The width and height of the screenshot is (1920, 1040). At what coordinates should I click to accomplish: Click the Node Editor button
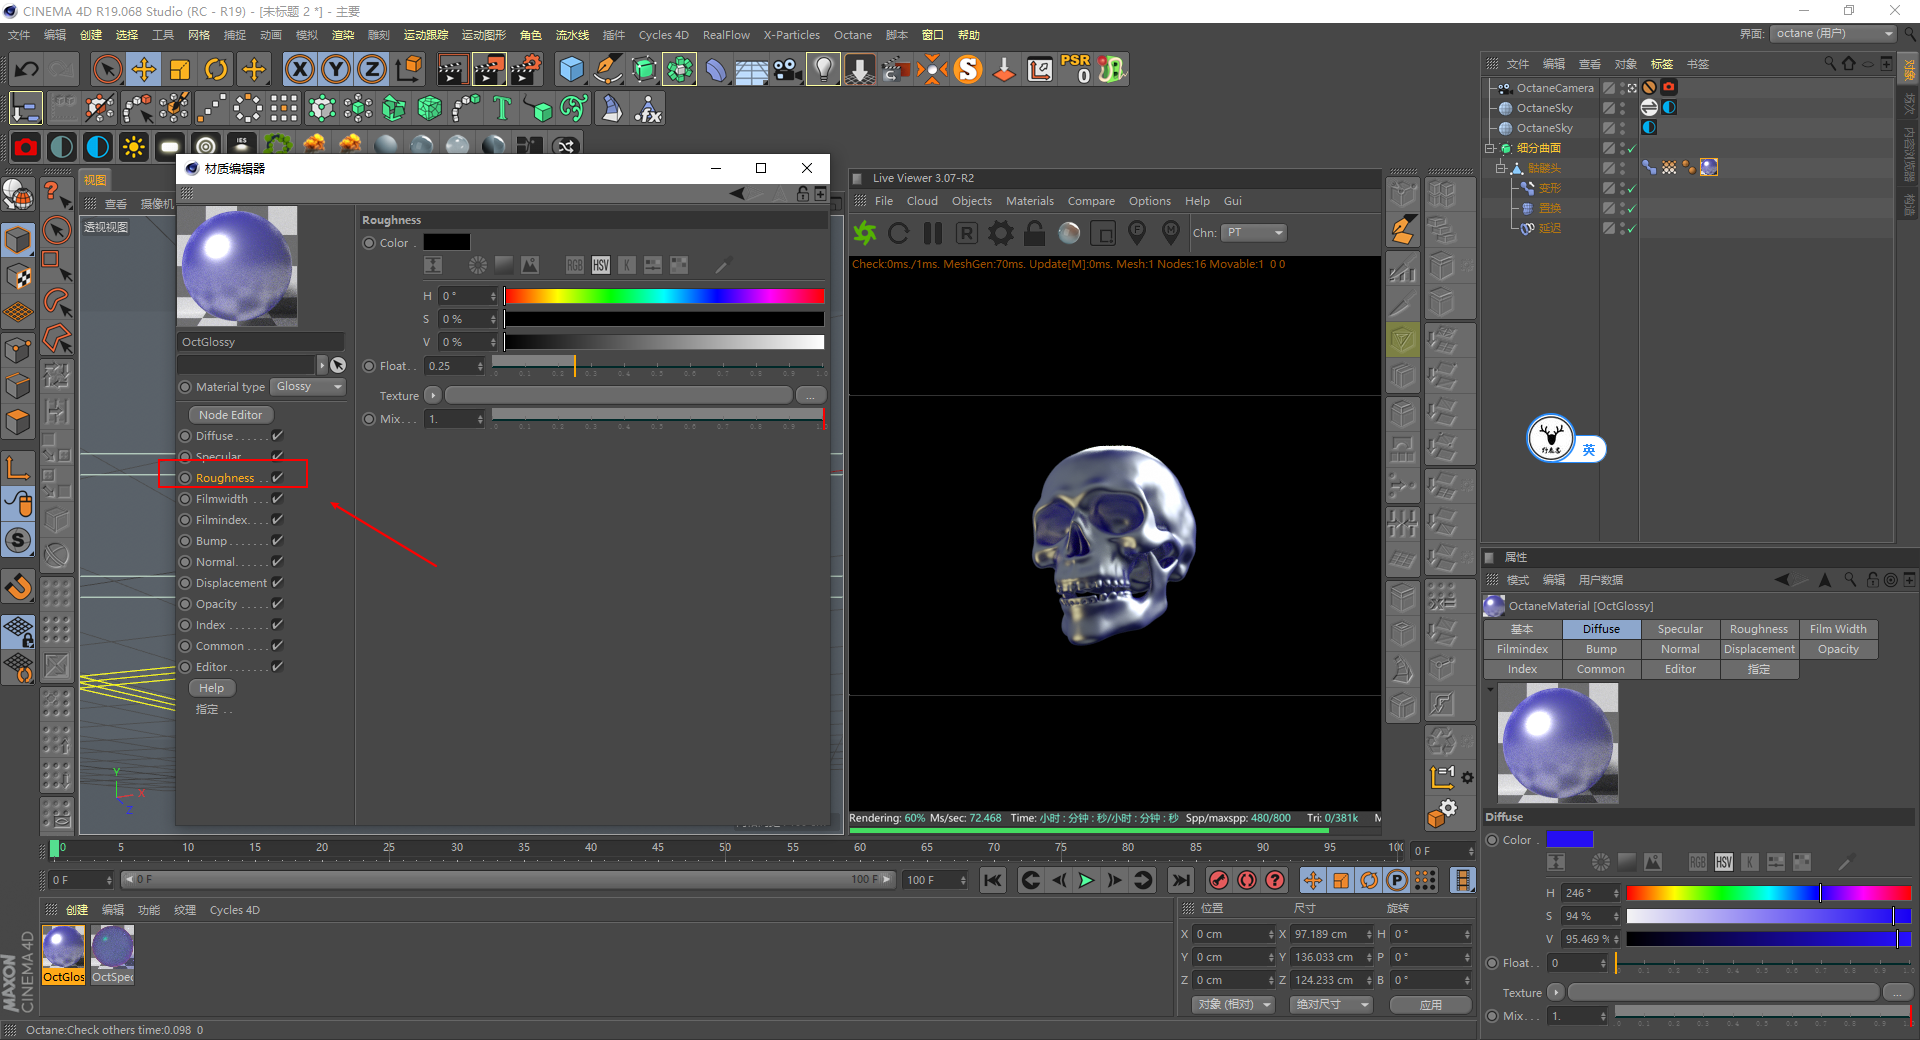[x=230, y=415]
